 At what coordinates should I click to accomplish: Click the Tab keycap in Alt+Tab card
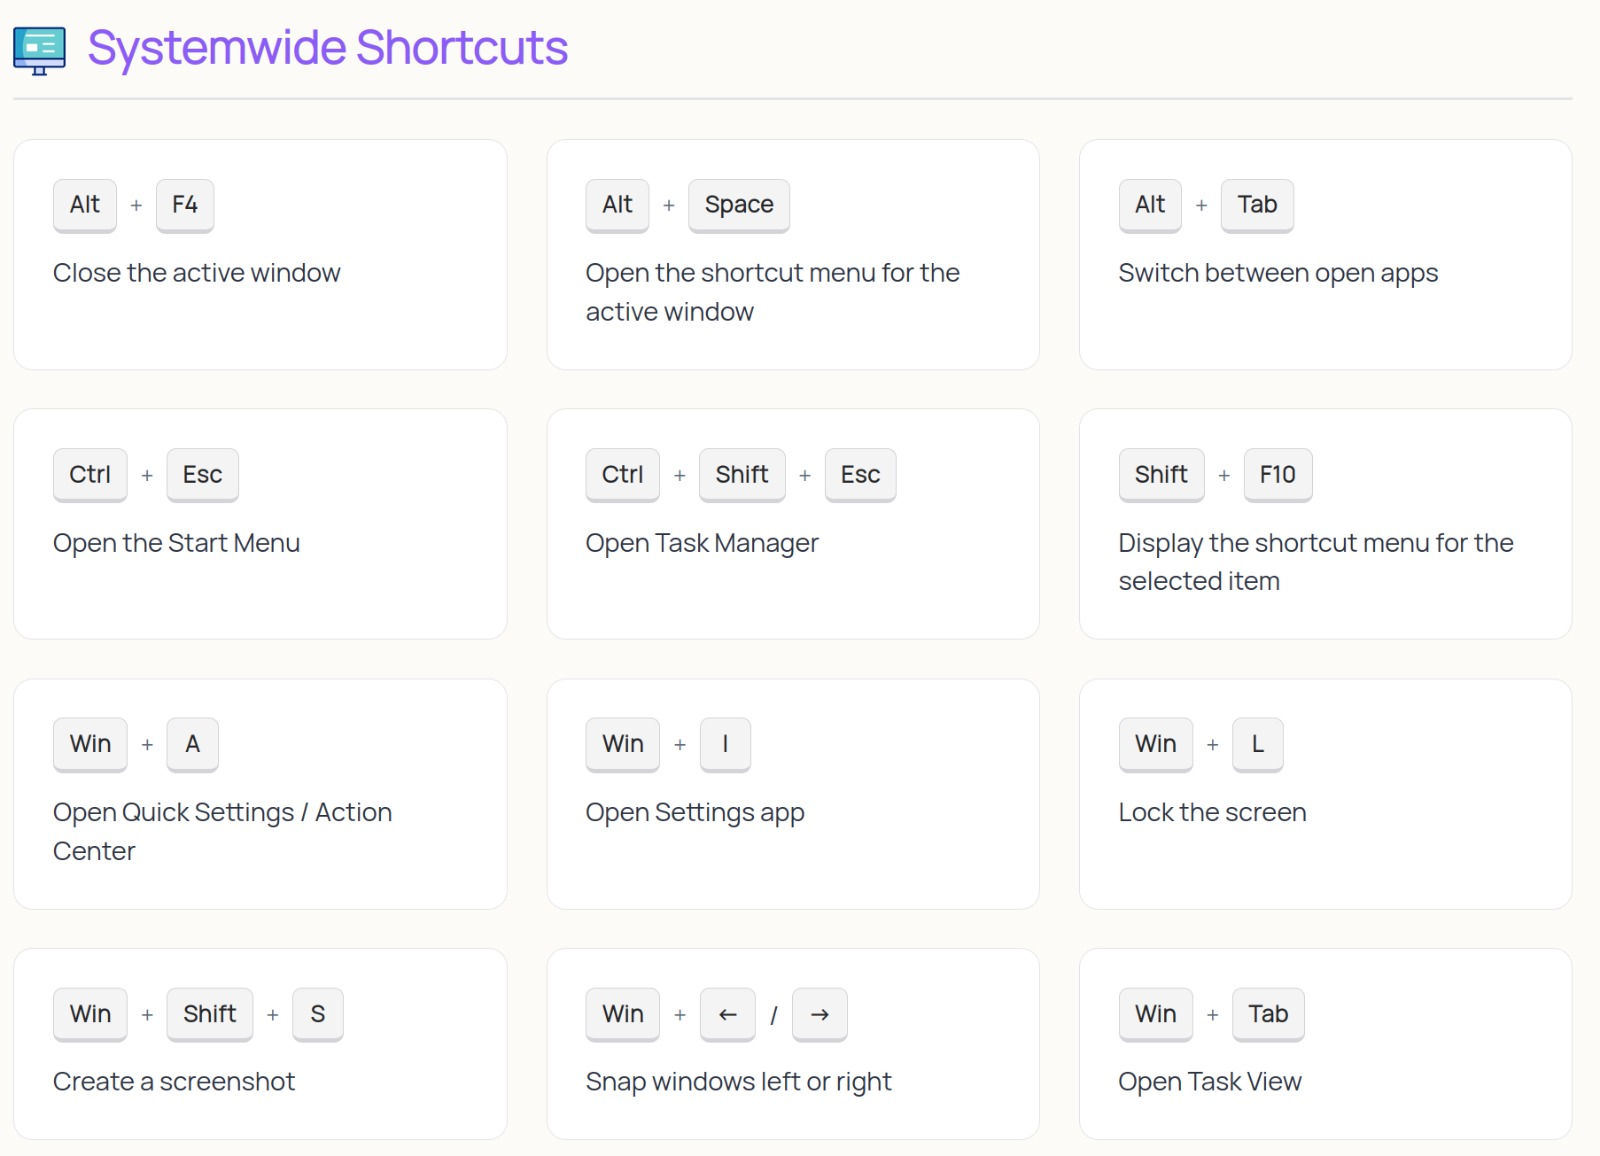point(1257,205)
